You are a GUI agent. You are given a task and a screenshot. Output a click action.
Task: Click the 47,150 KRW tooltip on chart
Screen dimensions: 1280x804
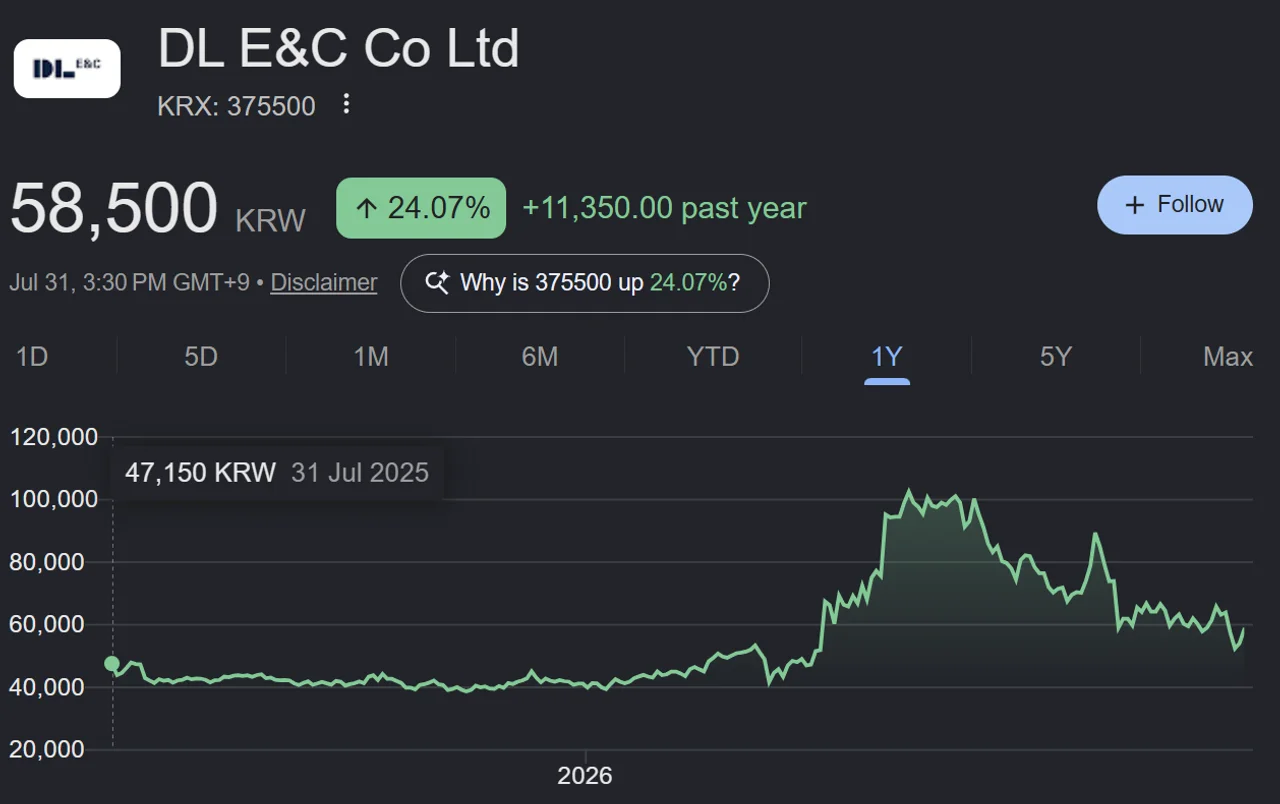coord(277,472)
